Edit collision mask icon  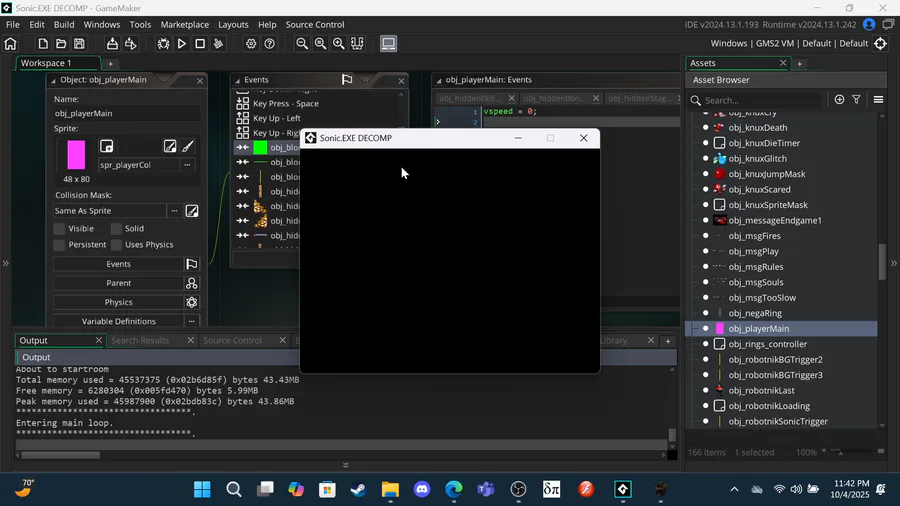(192, 211)
